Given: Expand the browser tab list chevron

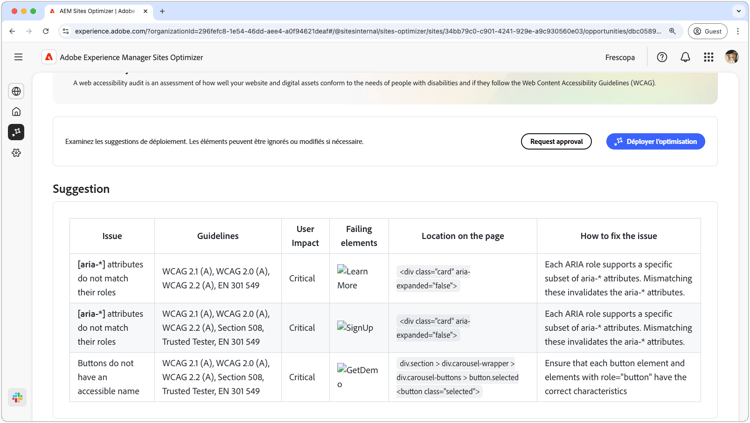Looking at the screenshot, I should pyautogui.click(x=739, y=11).
